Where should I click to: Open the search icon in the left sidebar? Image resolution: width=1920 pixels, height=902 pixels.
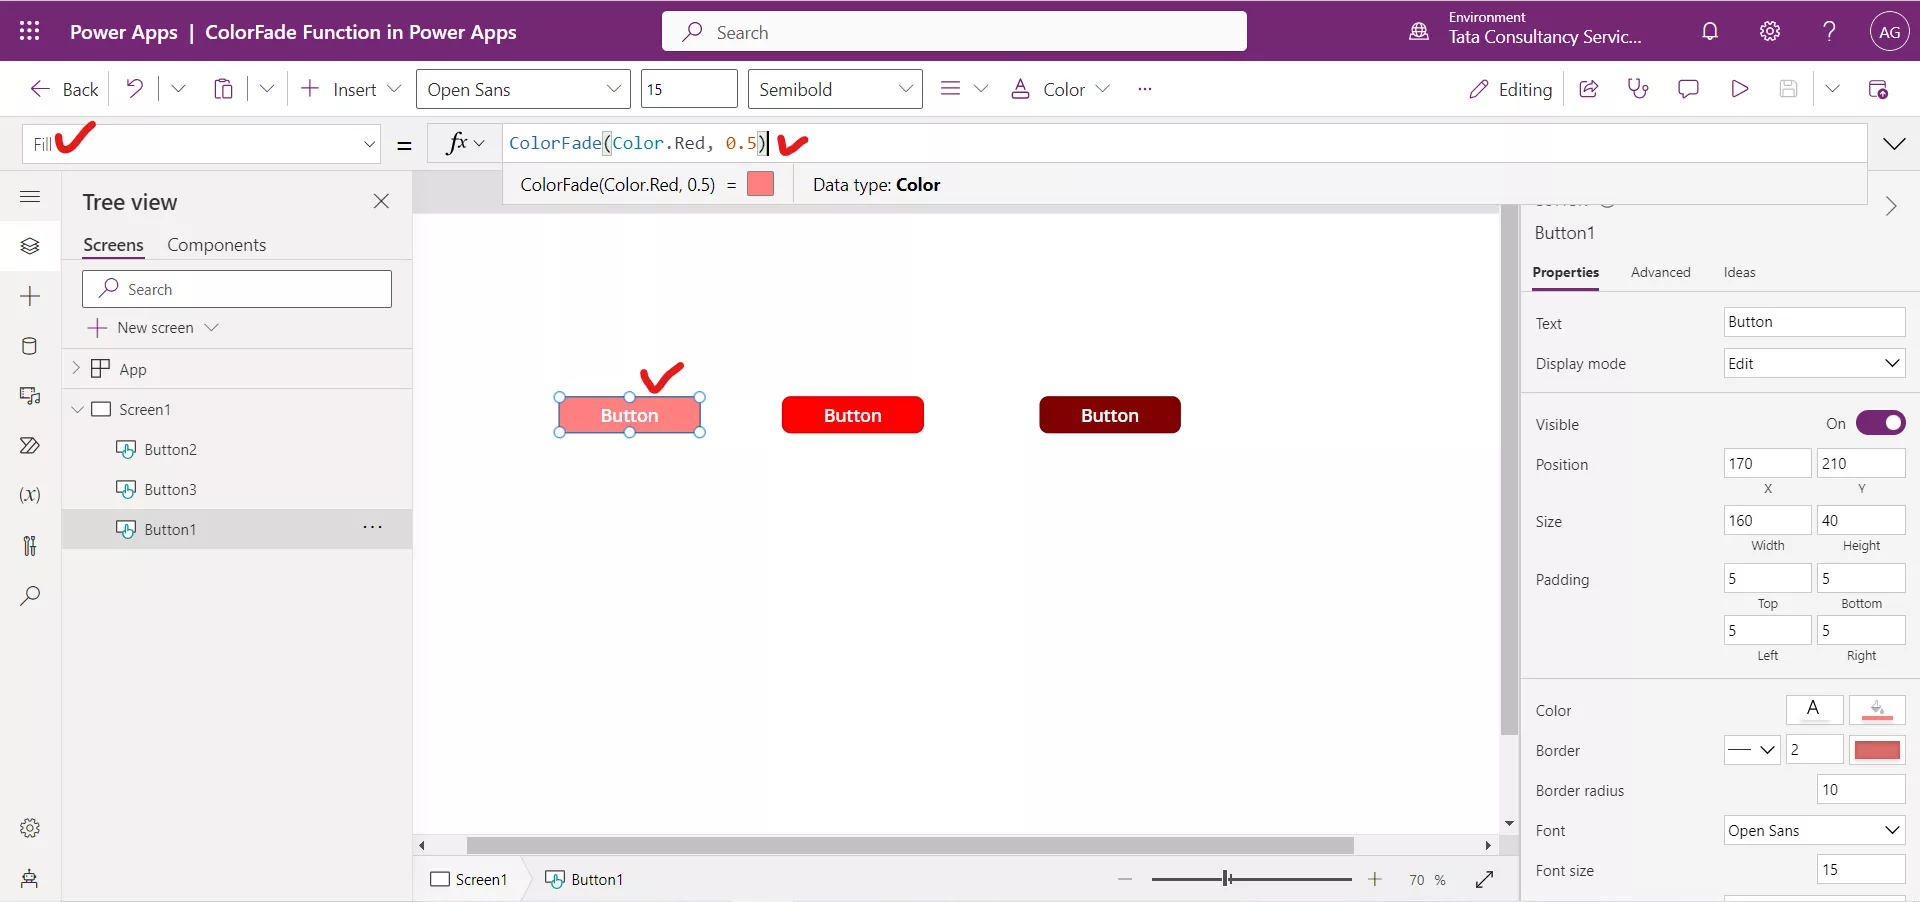[30, 596]
